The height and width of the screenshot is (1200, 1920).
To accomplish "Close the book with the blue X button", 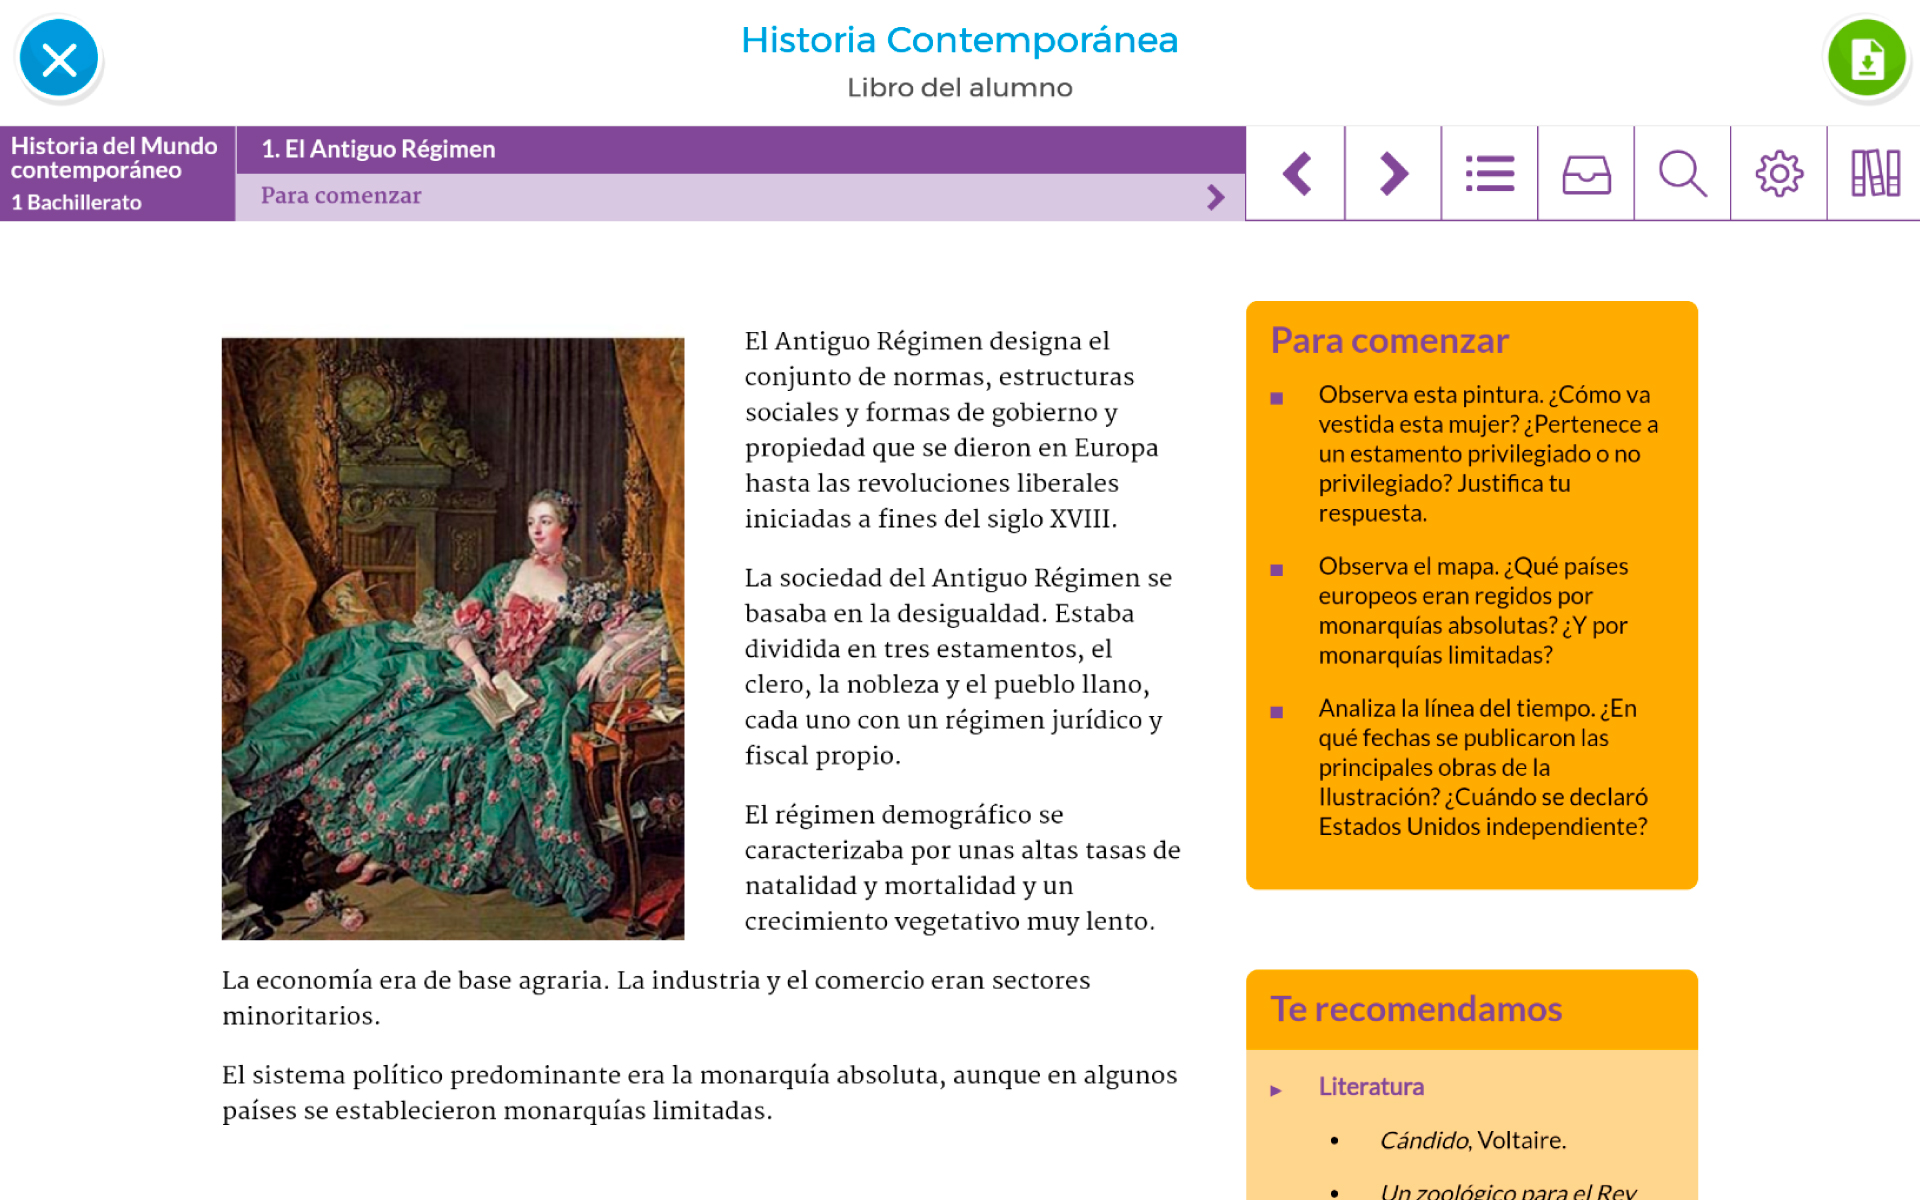I will [59, 60].
